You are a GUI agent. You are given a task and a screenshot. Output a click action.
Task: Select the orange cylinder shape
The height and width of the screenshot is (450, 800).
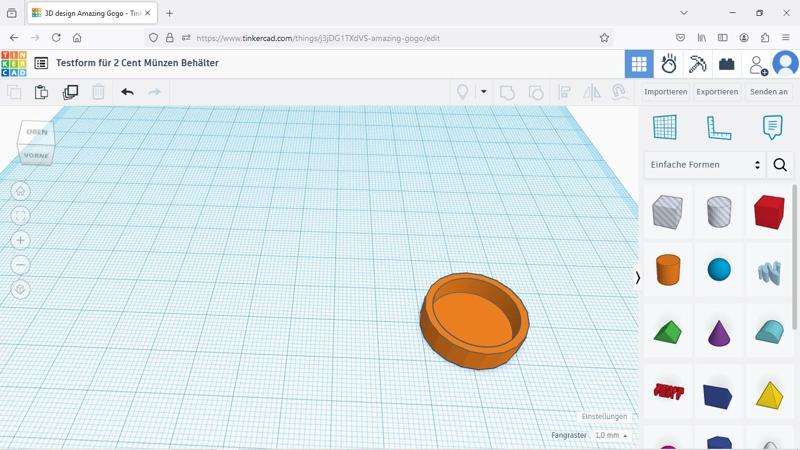click(668, 269)
